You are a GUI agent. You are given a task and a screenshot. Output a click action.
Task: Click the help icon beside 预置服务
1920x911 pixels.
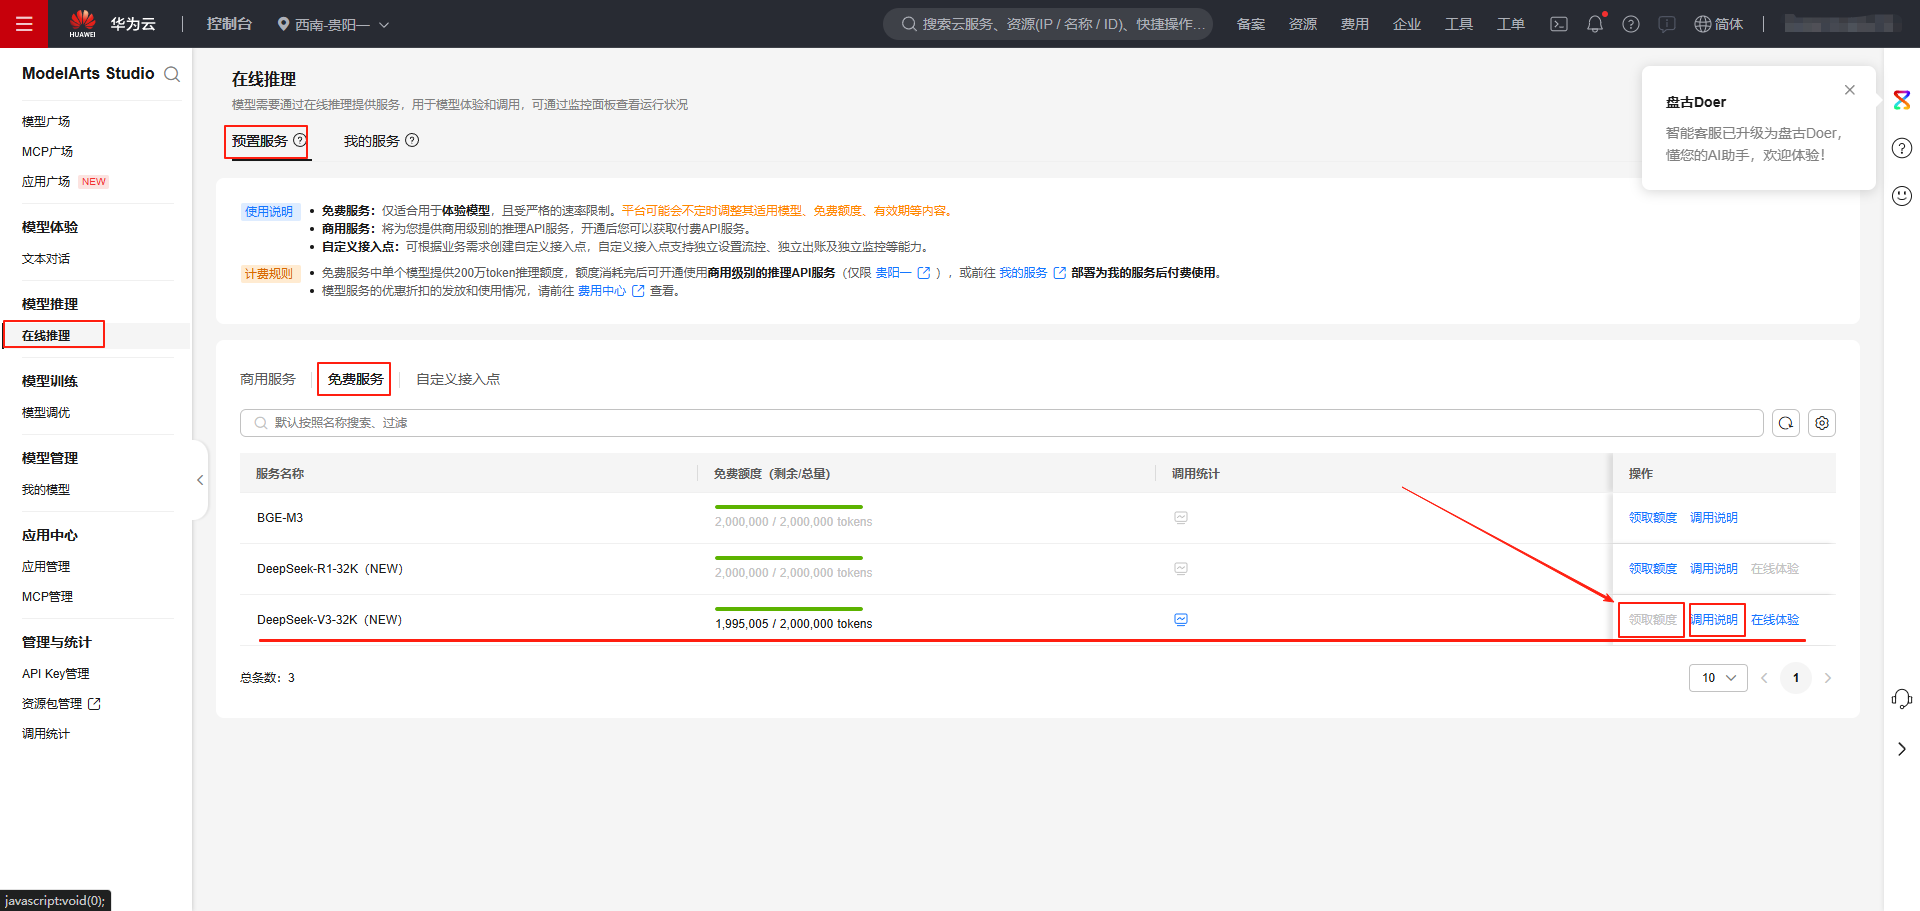pyautogui.click(x=299, y=141)
